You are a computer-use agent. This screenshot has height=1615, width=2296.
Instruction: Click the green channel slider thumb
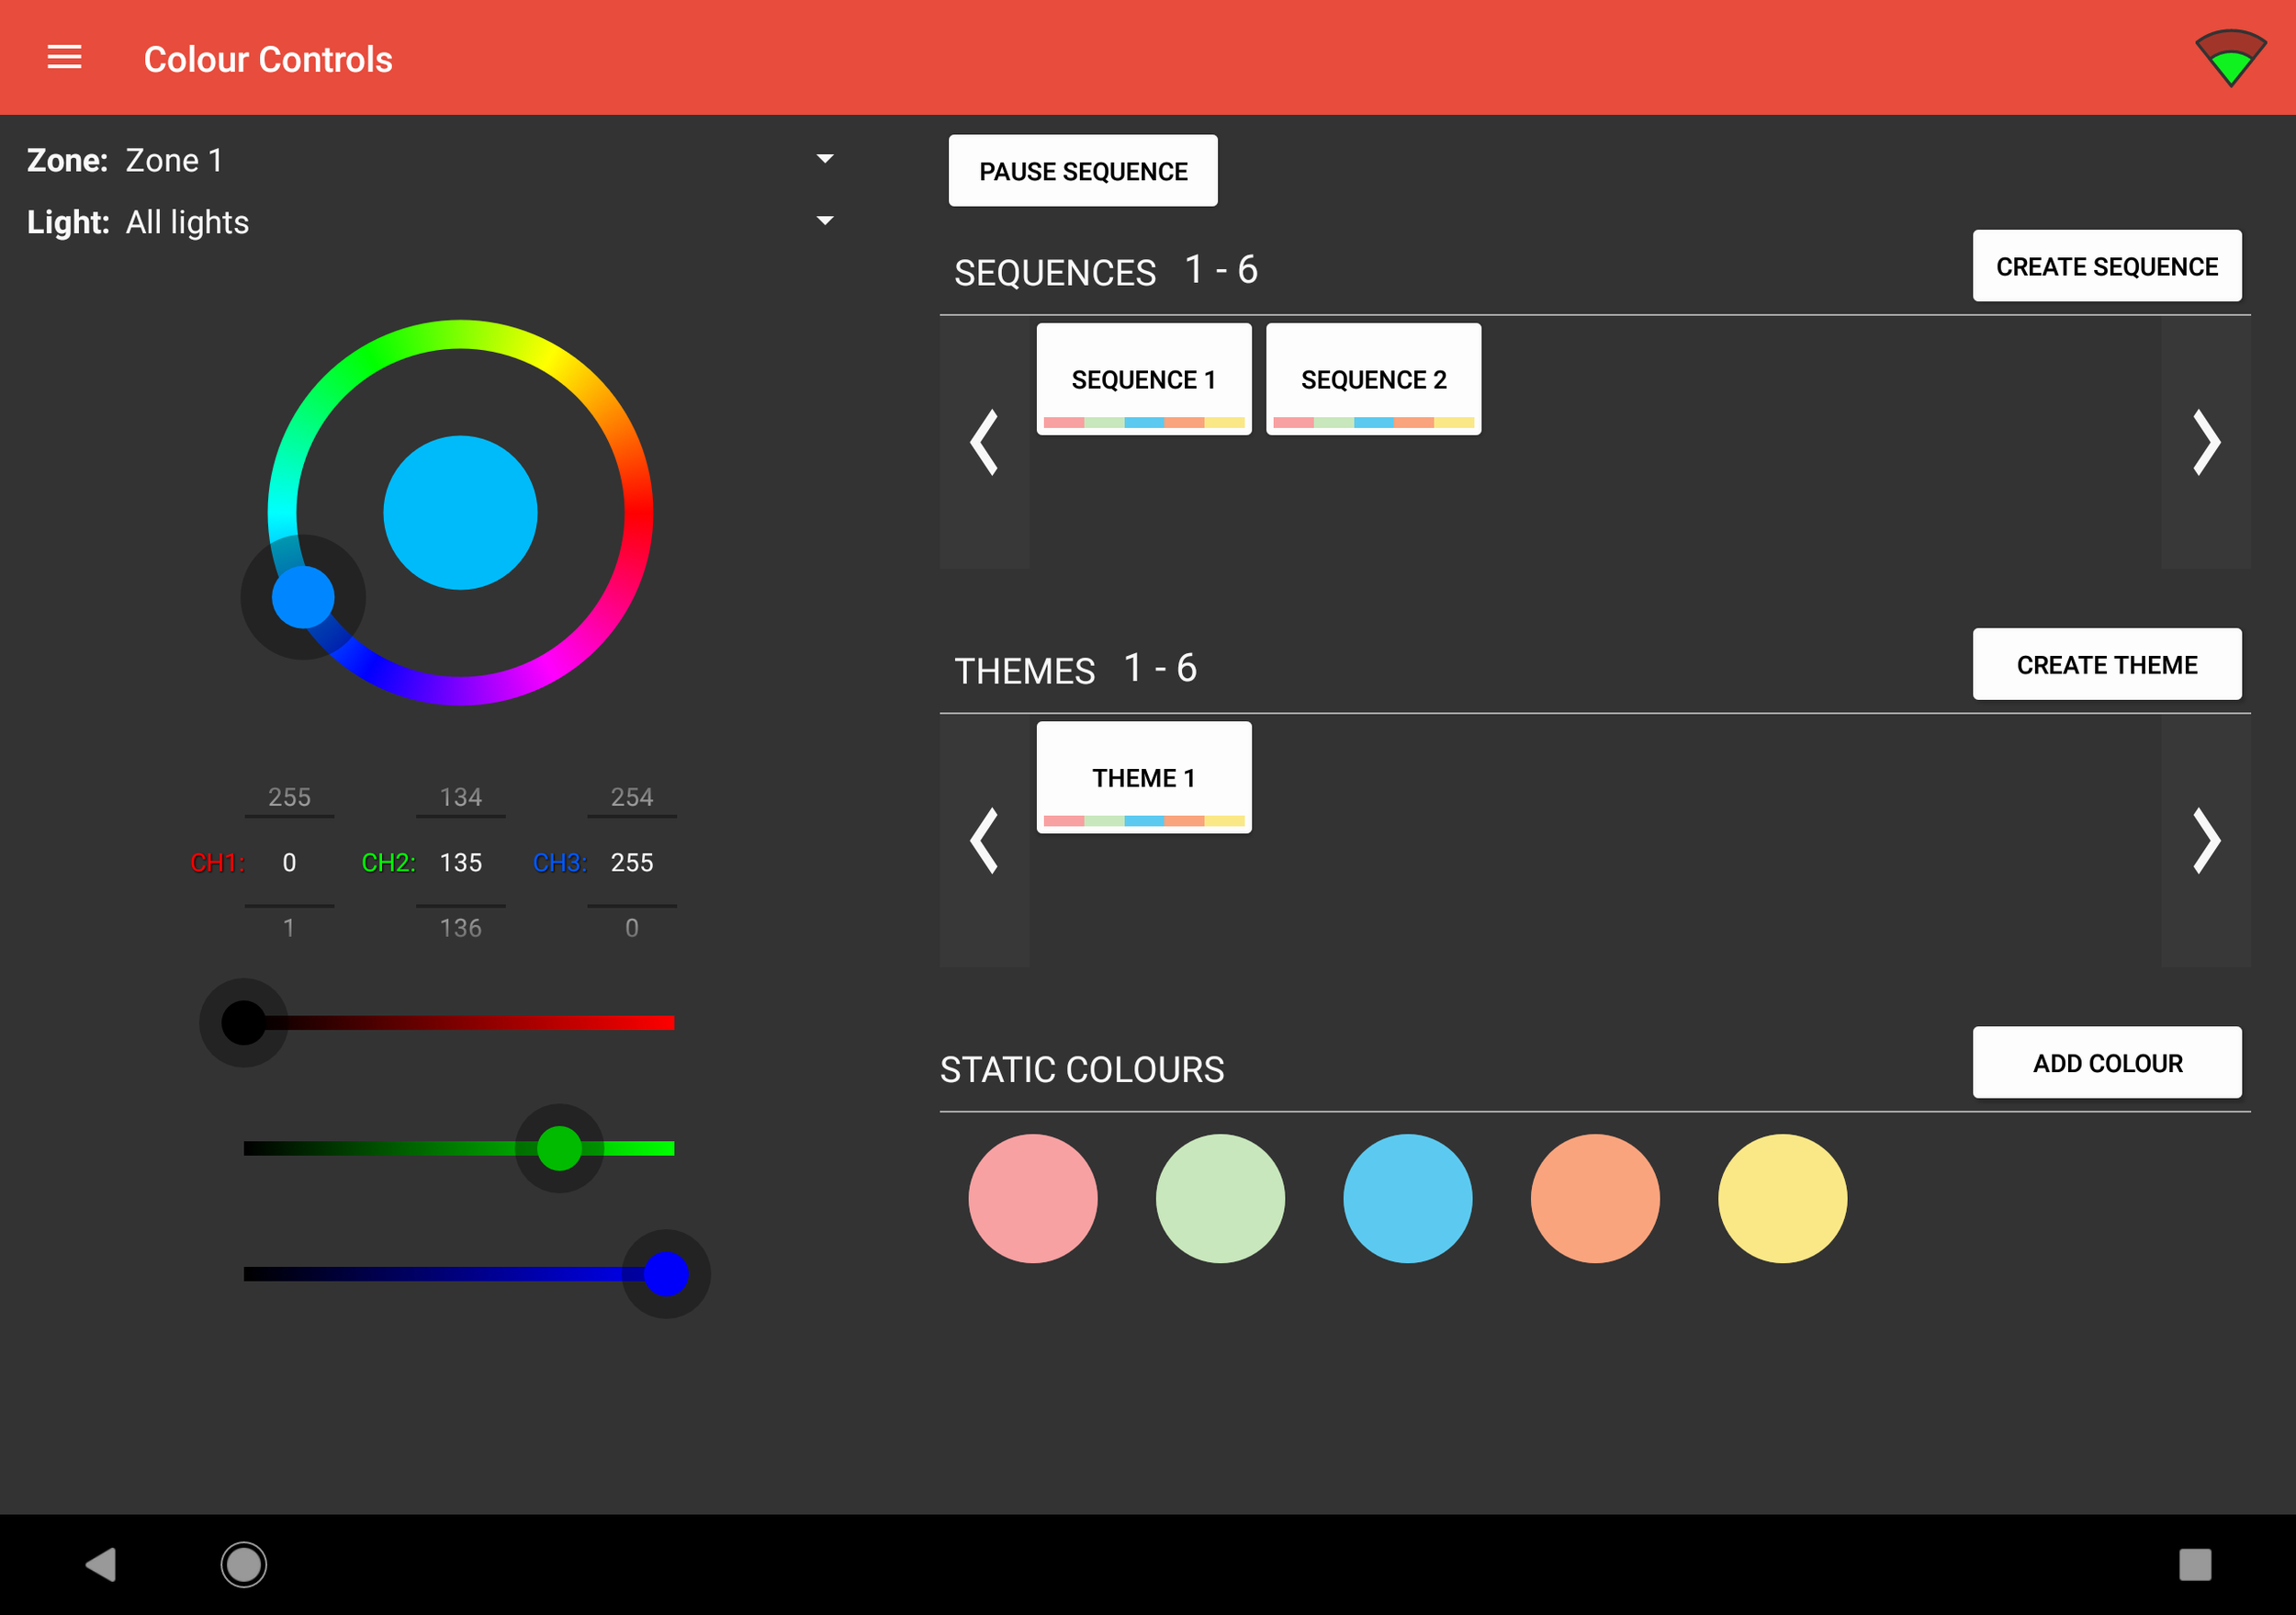pyautogui.click(x=559, y=1148)
